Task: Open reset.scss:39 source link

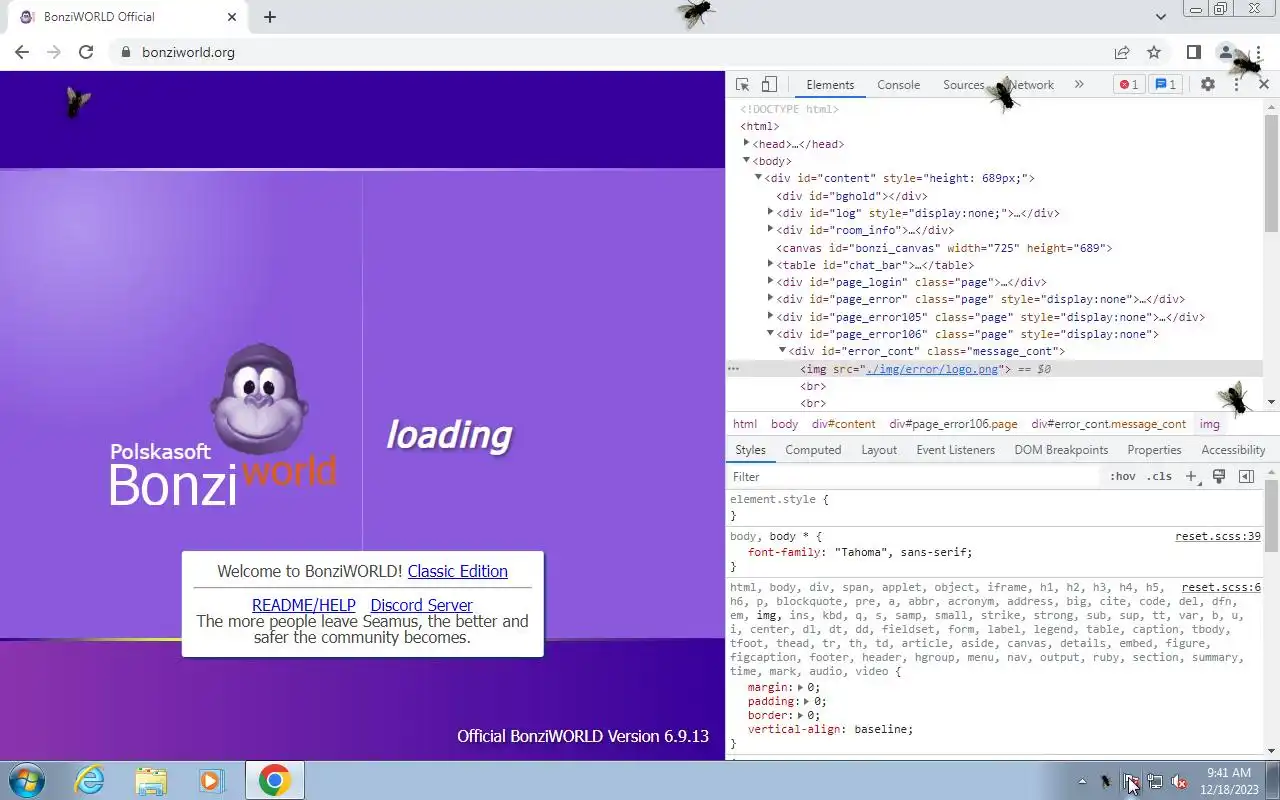Action: [1218, 537]
